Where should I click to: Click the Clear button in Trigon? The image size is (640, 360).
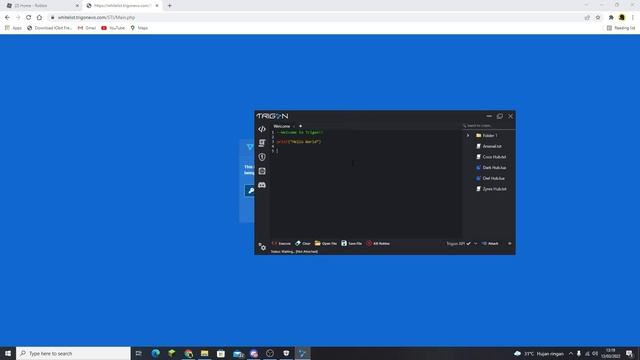tap(303, 243)
